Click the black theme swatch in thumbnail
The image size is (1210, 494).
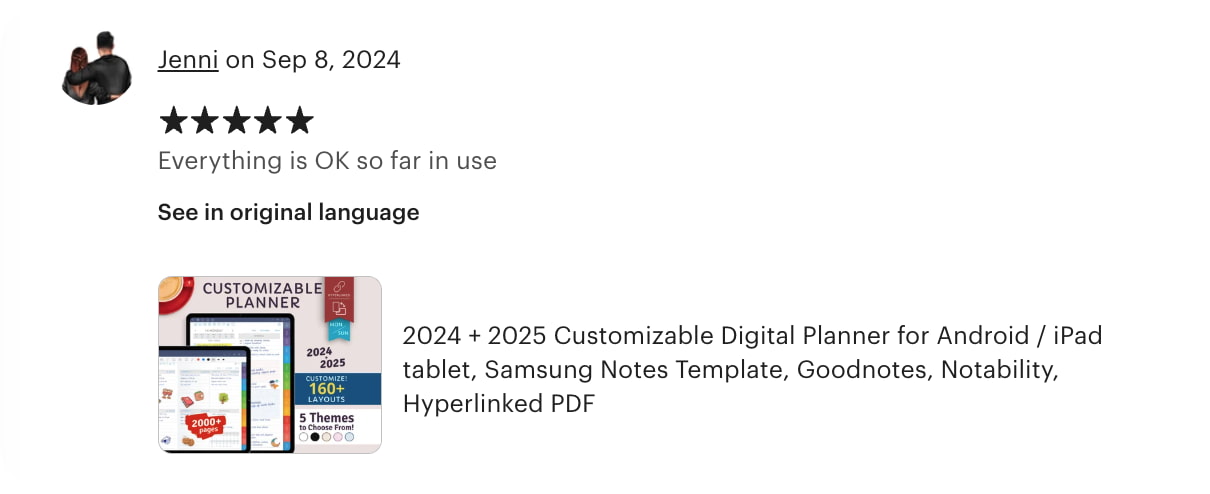click(315, 437)
